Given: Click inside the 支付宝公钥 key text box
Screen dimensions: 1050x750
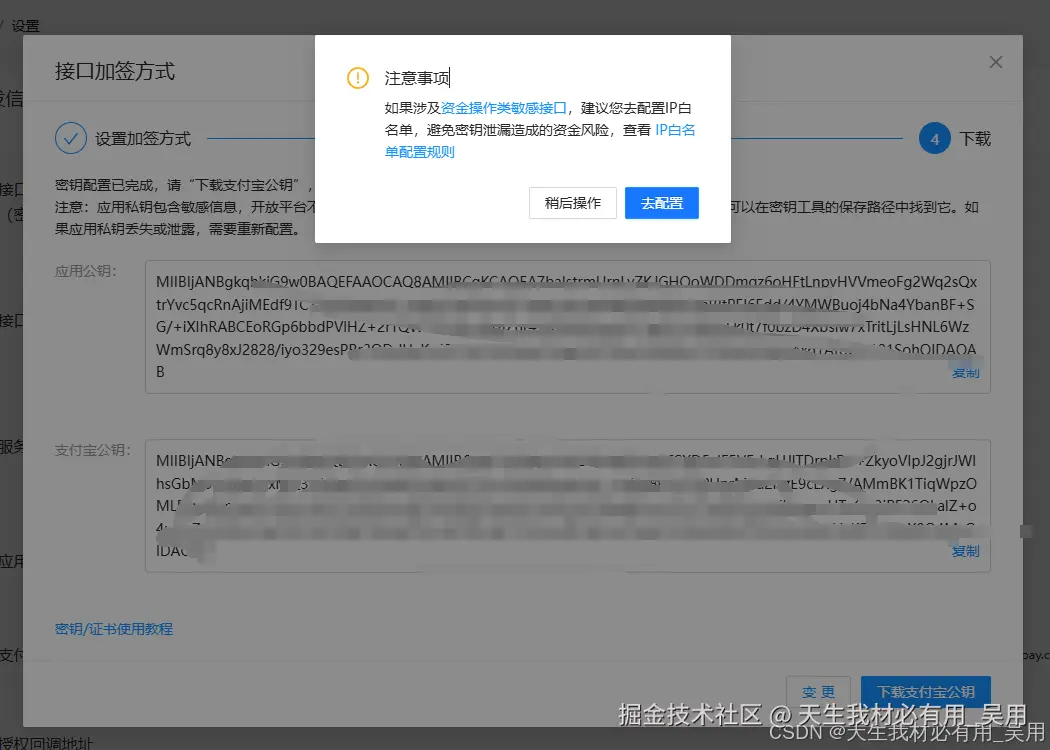Looking at the screenshot, I should 560,500.
